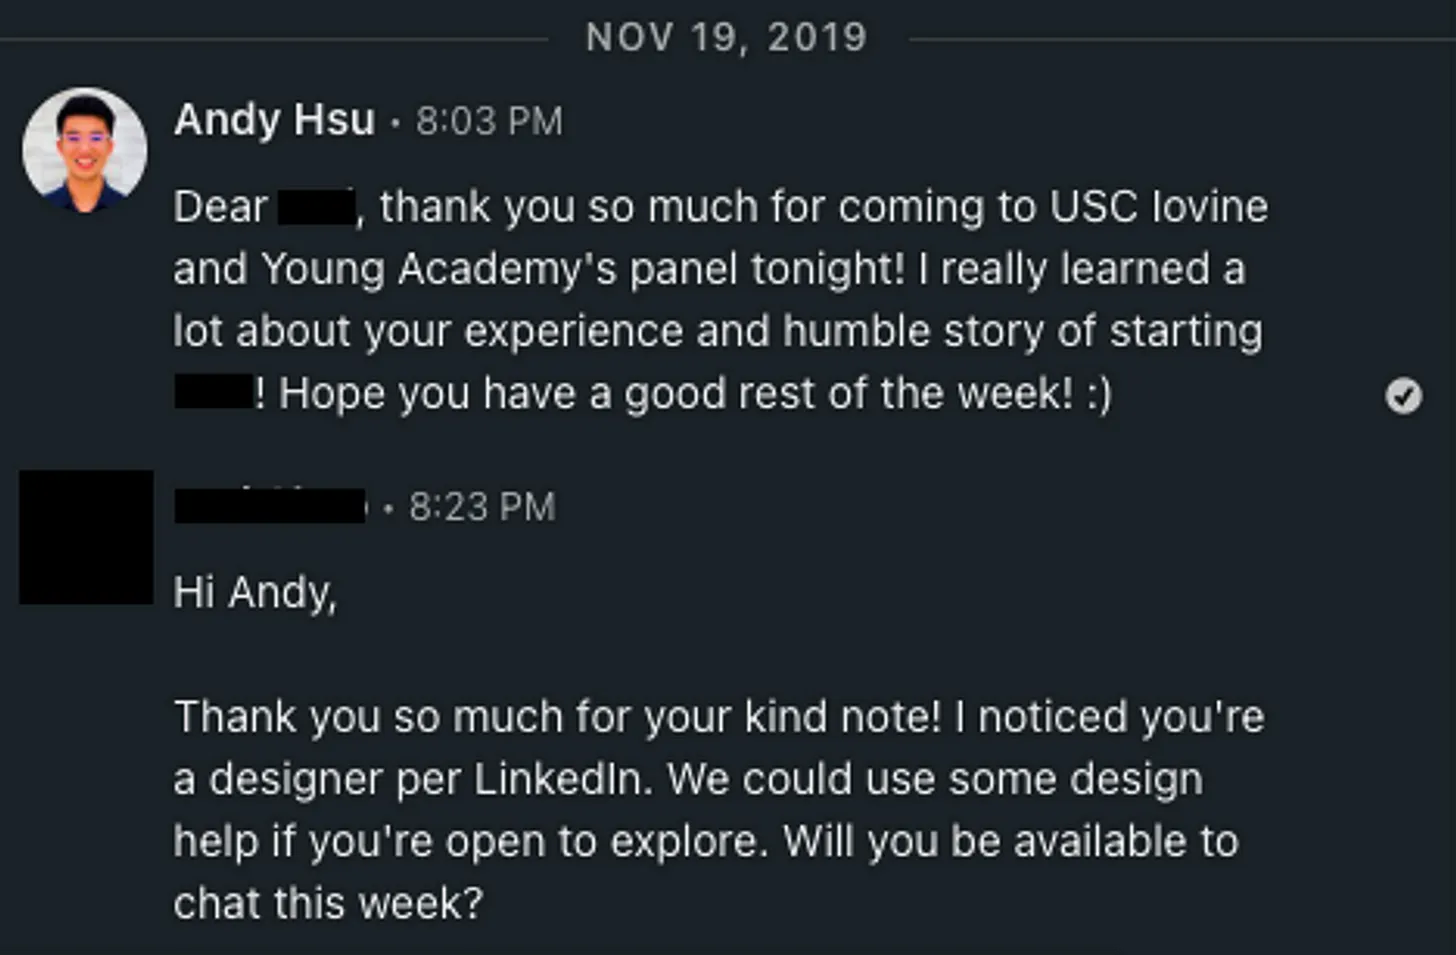Screen dimensions: 1456x955
Task: Click the "panel tonight!" text
Action: (x=767, y=269)
